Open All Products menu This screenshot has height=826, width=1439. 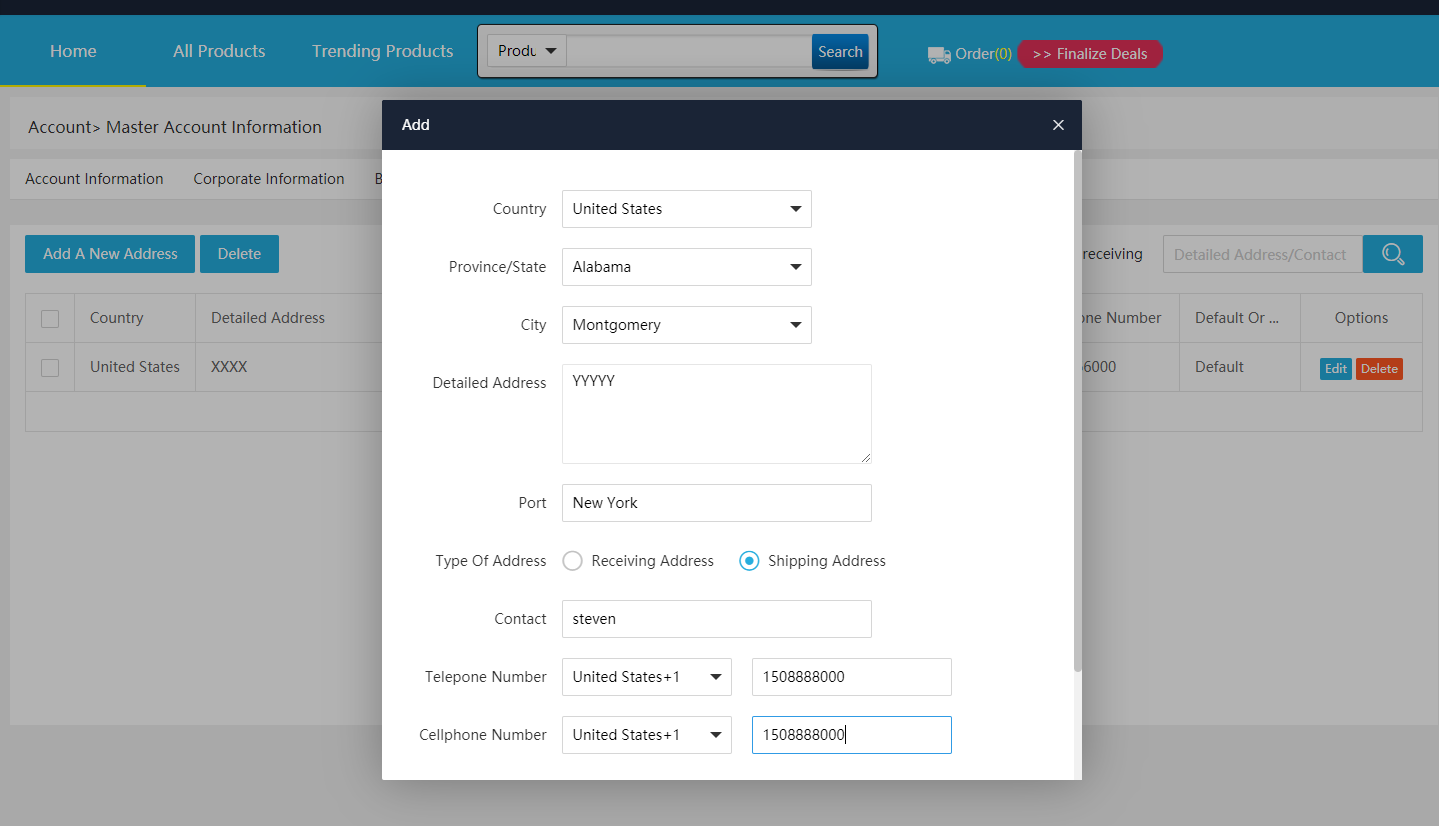[x=219, y=51]
